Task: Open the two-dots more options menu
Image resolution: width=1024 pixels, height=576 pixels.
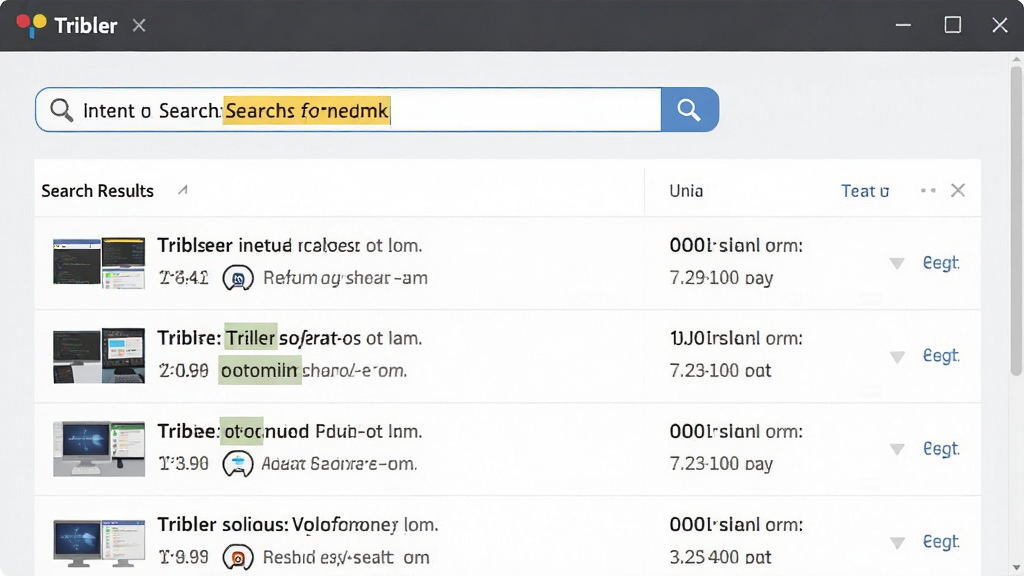Action: pyautogui.click(x=928, y=191)
